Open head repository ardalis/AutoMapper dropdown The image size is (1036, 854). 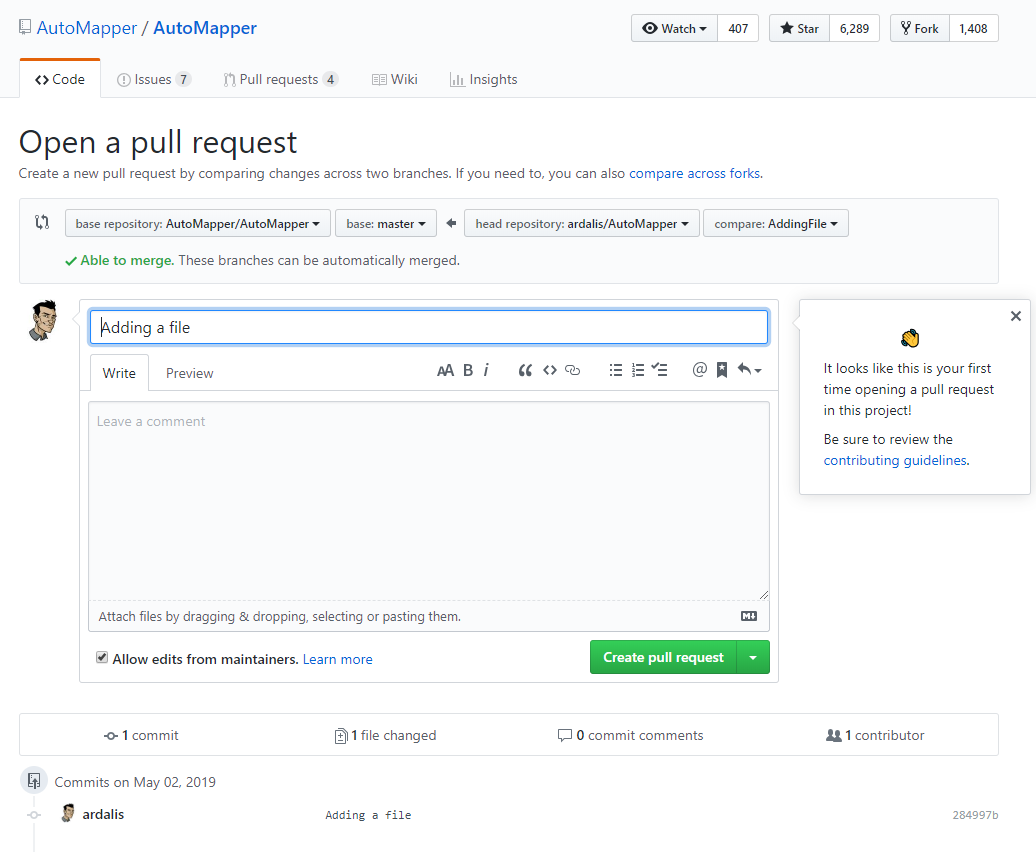[x=582, y=223]
